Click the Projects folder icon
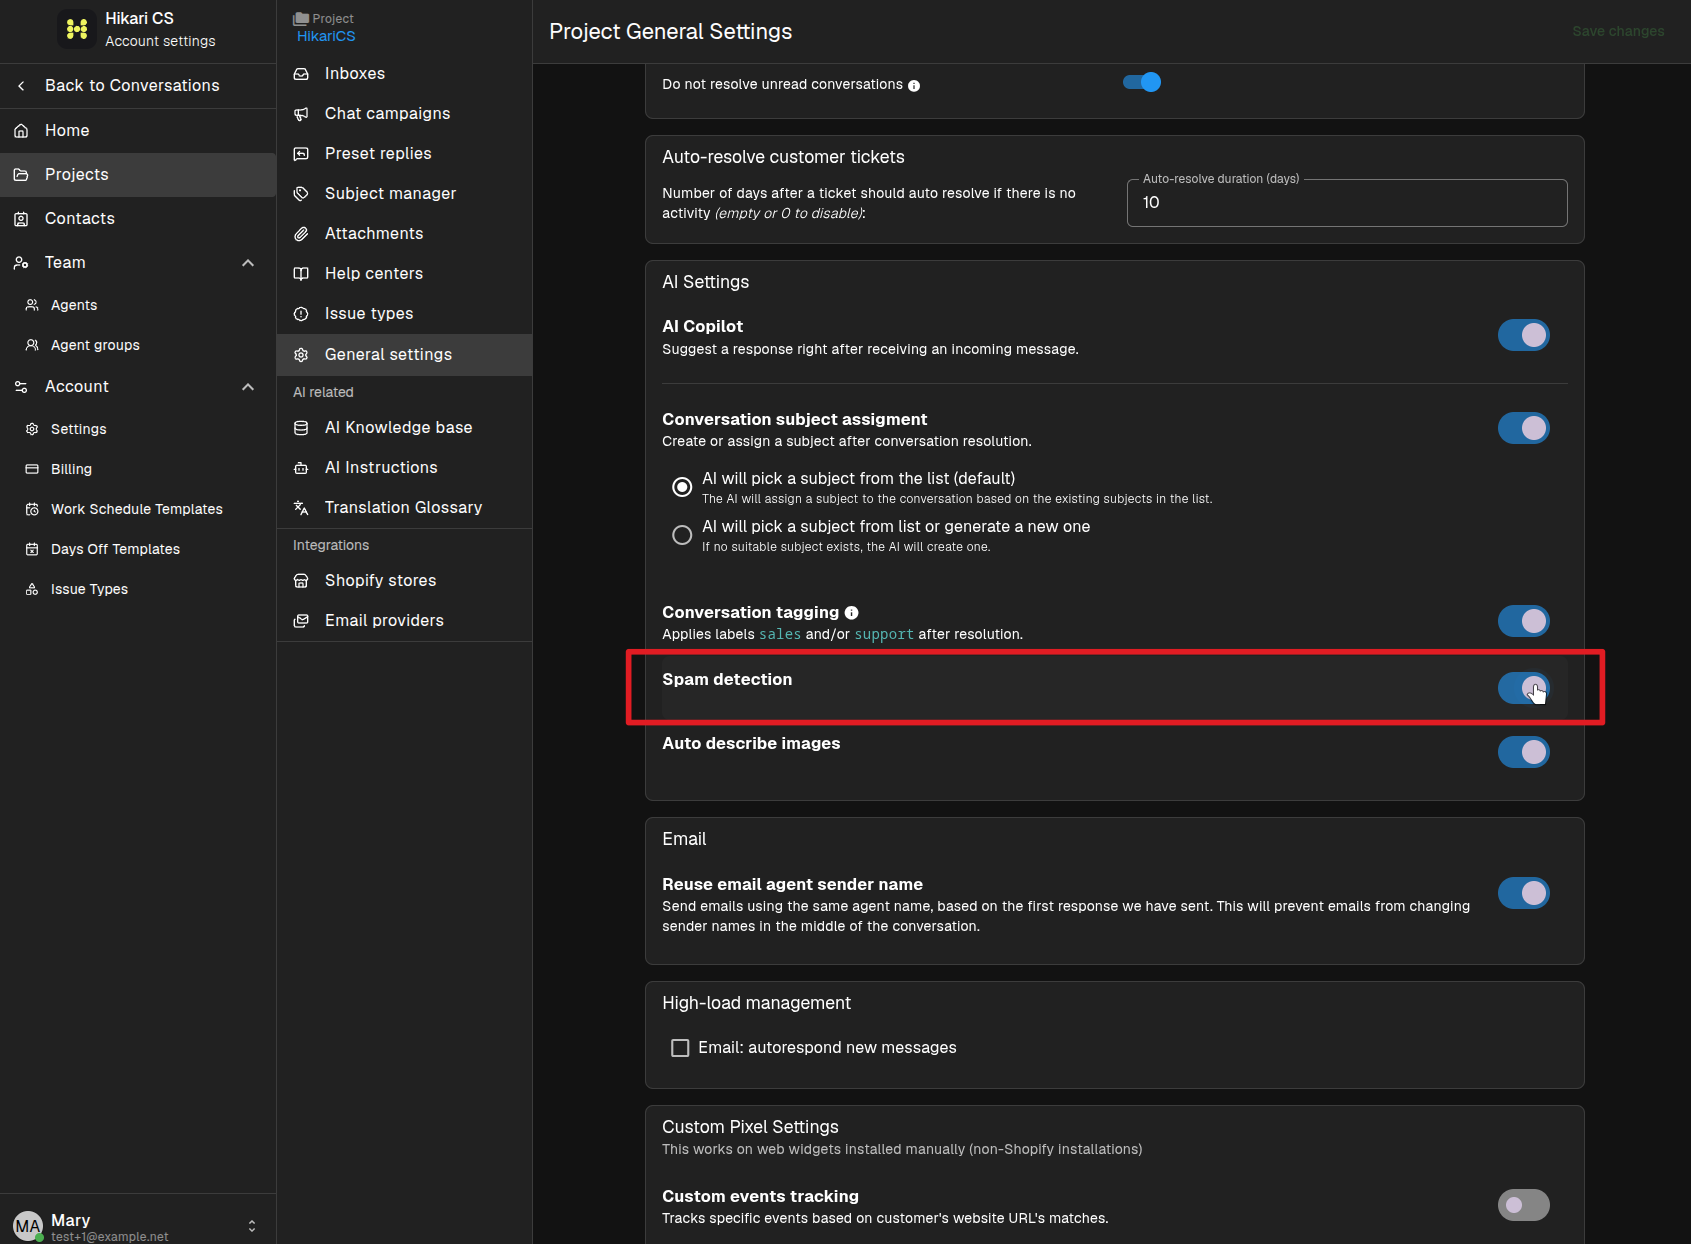The image size is (1691, 1244). tap(21, 174)
